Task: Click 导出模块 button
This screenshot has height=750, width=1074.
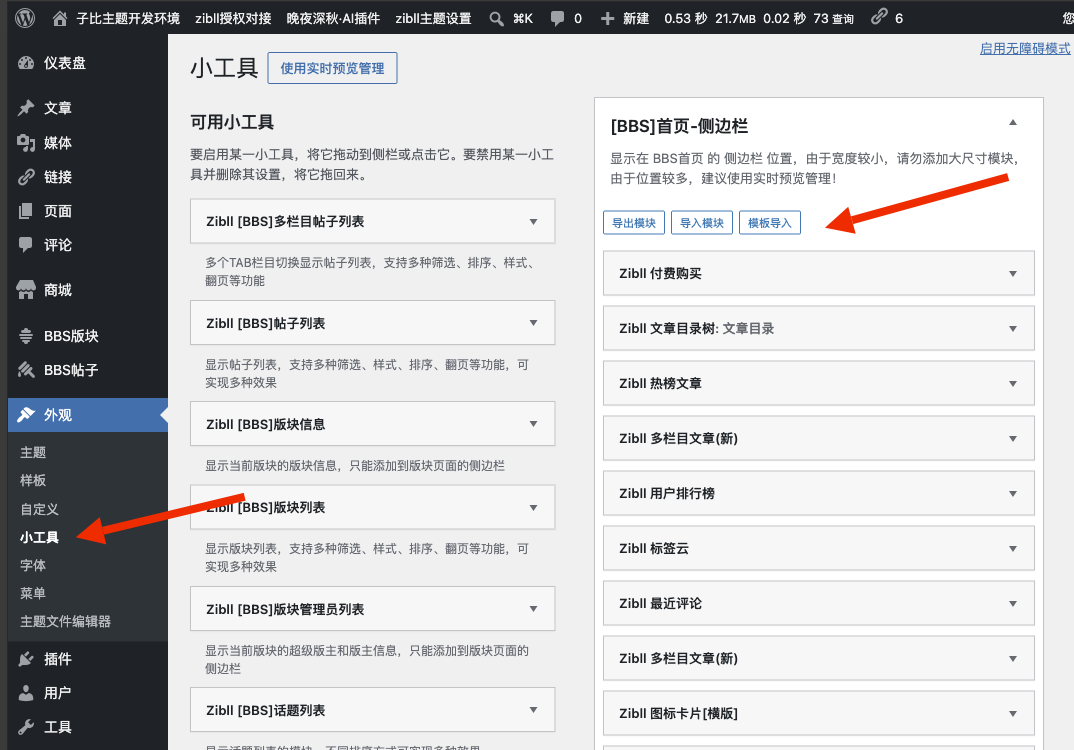Action: click(634, 223)
